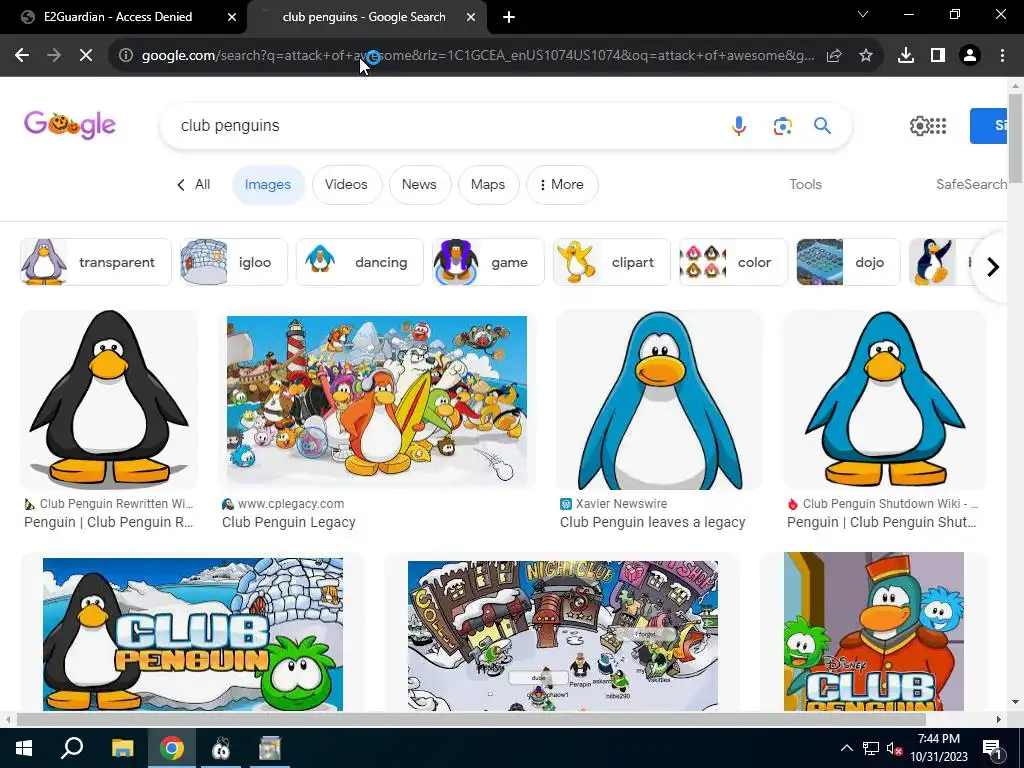Open the black penguin image

click(109, 400)
